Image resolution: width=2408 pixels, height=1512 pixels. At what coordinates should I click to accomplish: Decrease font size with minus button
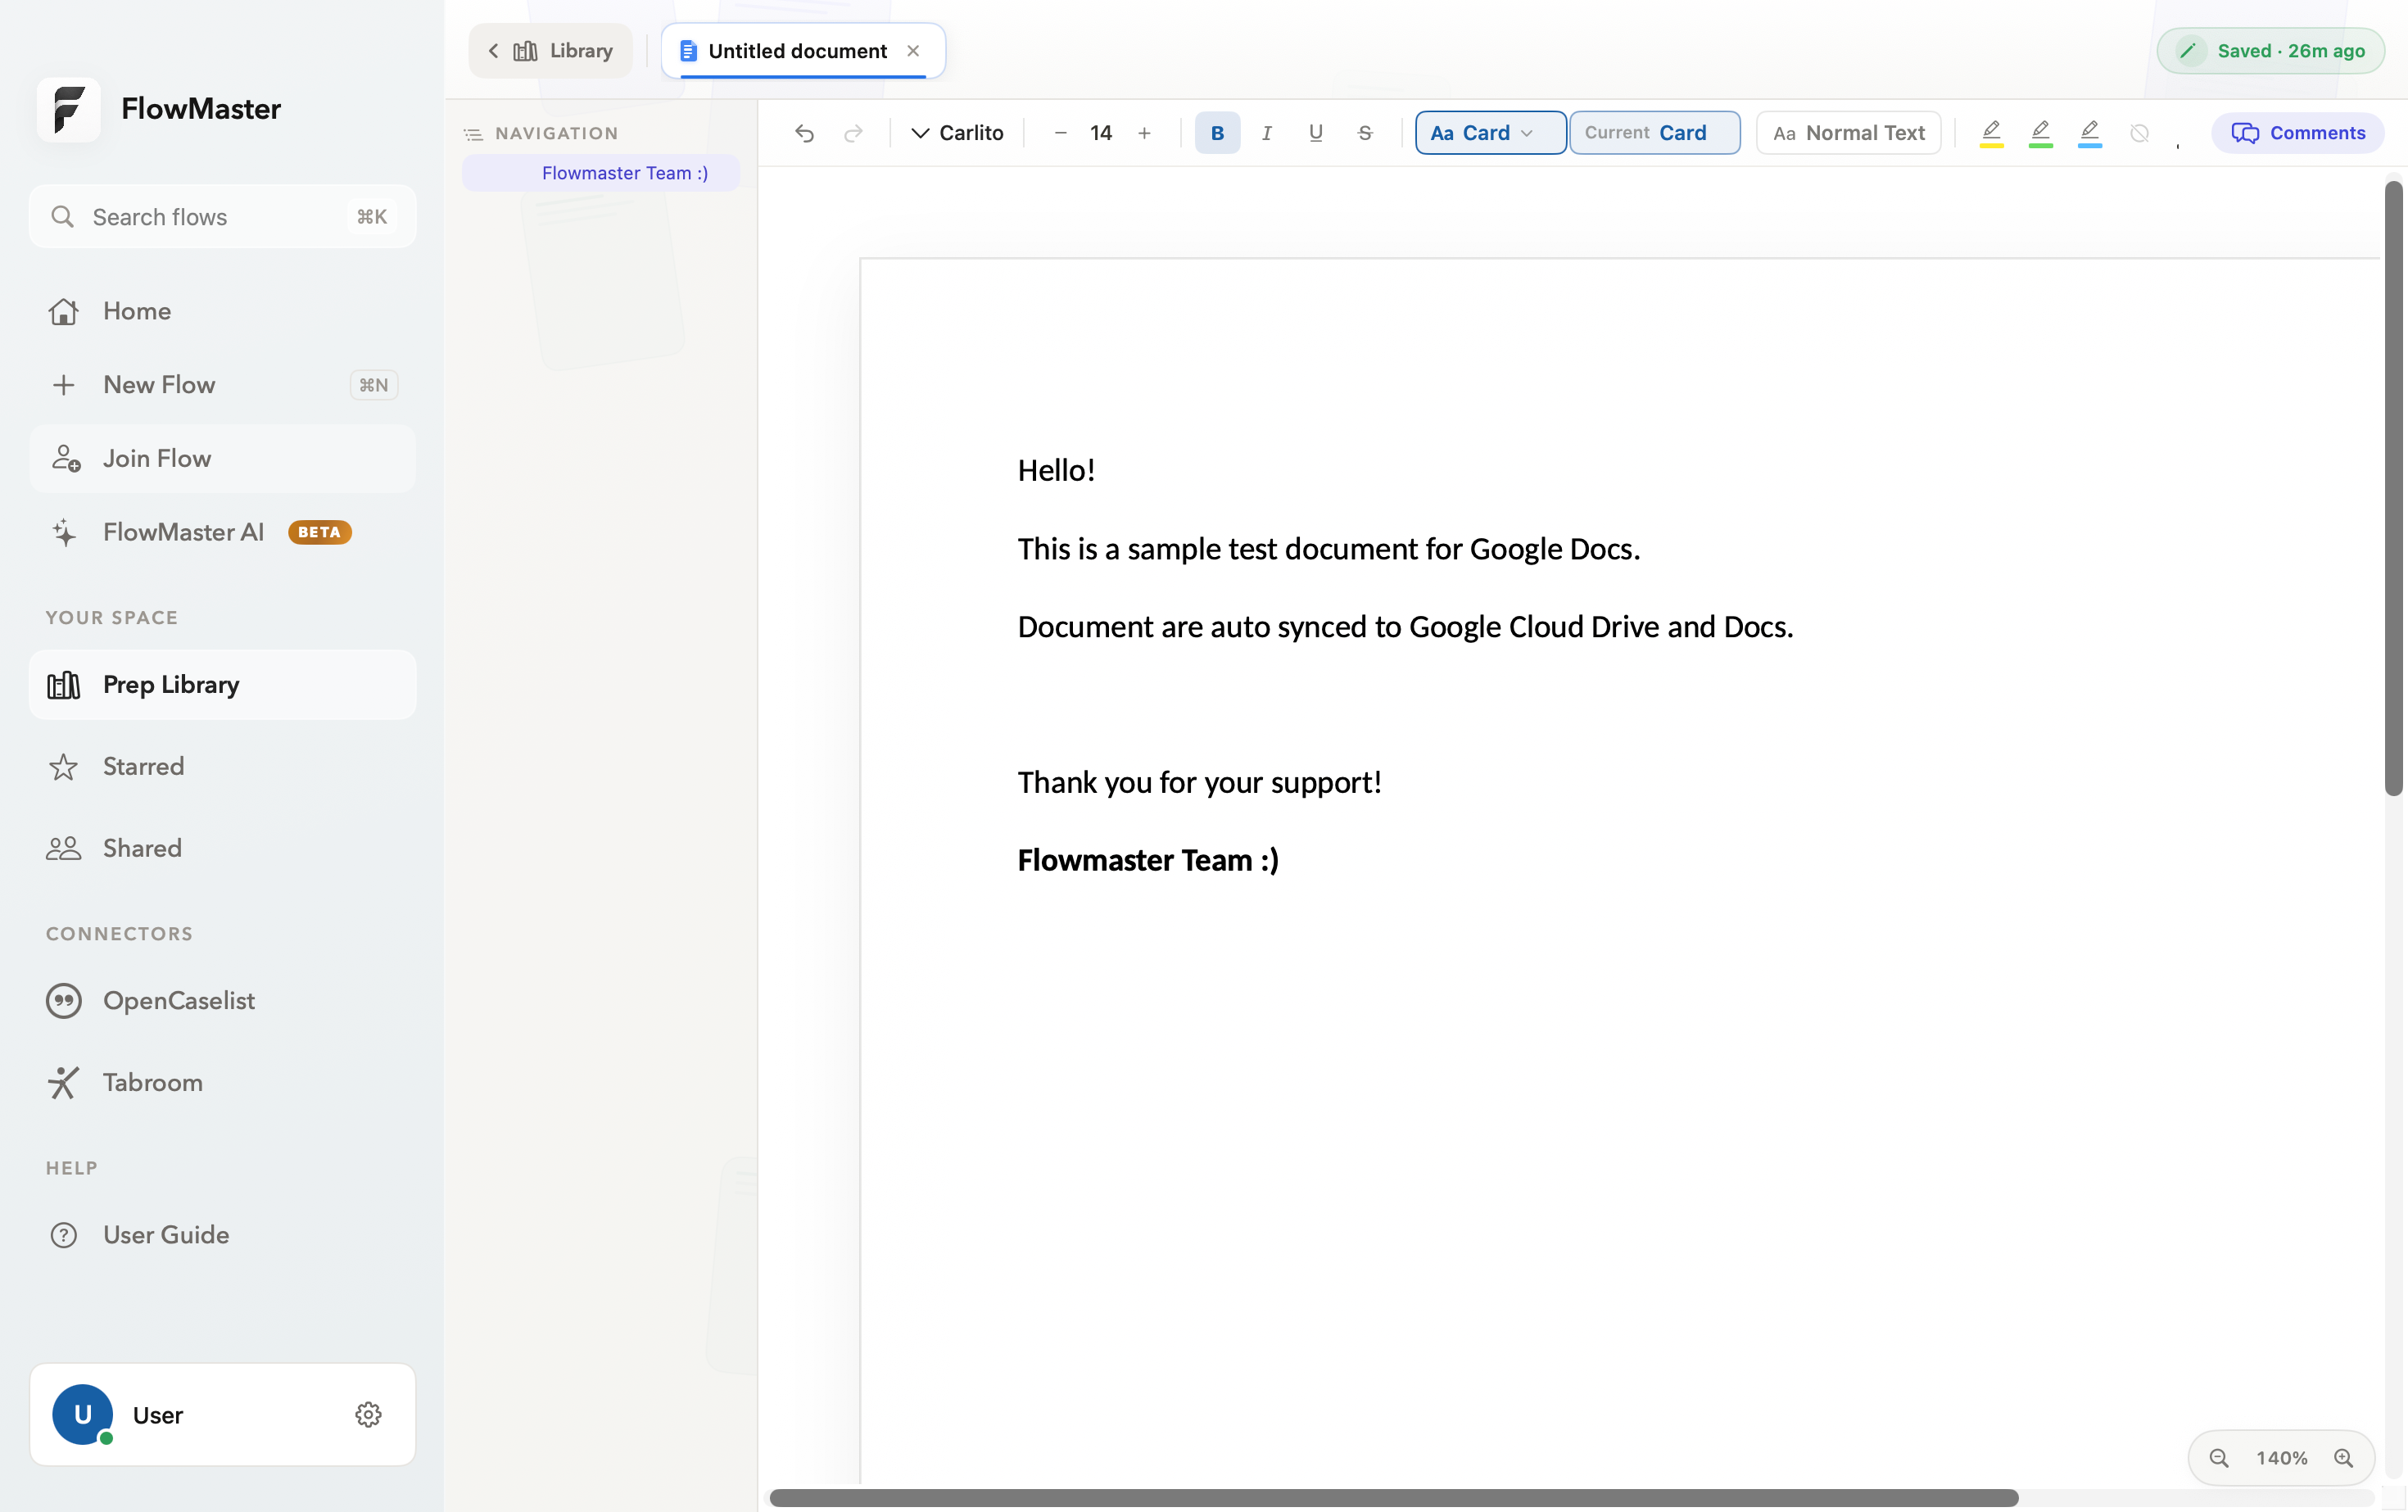click(x=1060, y=133)
